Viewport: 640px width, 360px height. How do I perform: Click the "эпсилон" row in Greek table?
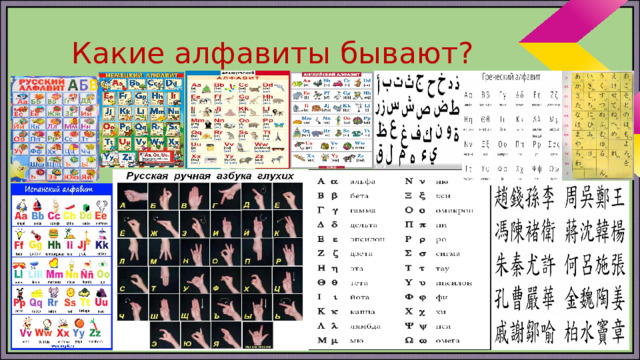(351, 239)
